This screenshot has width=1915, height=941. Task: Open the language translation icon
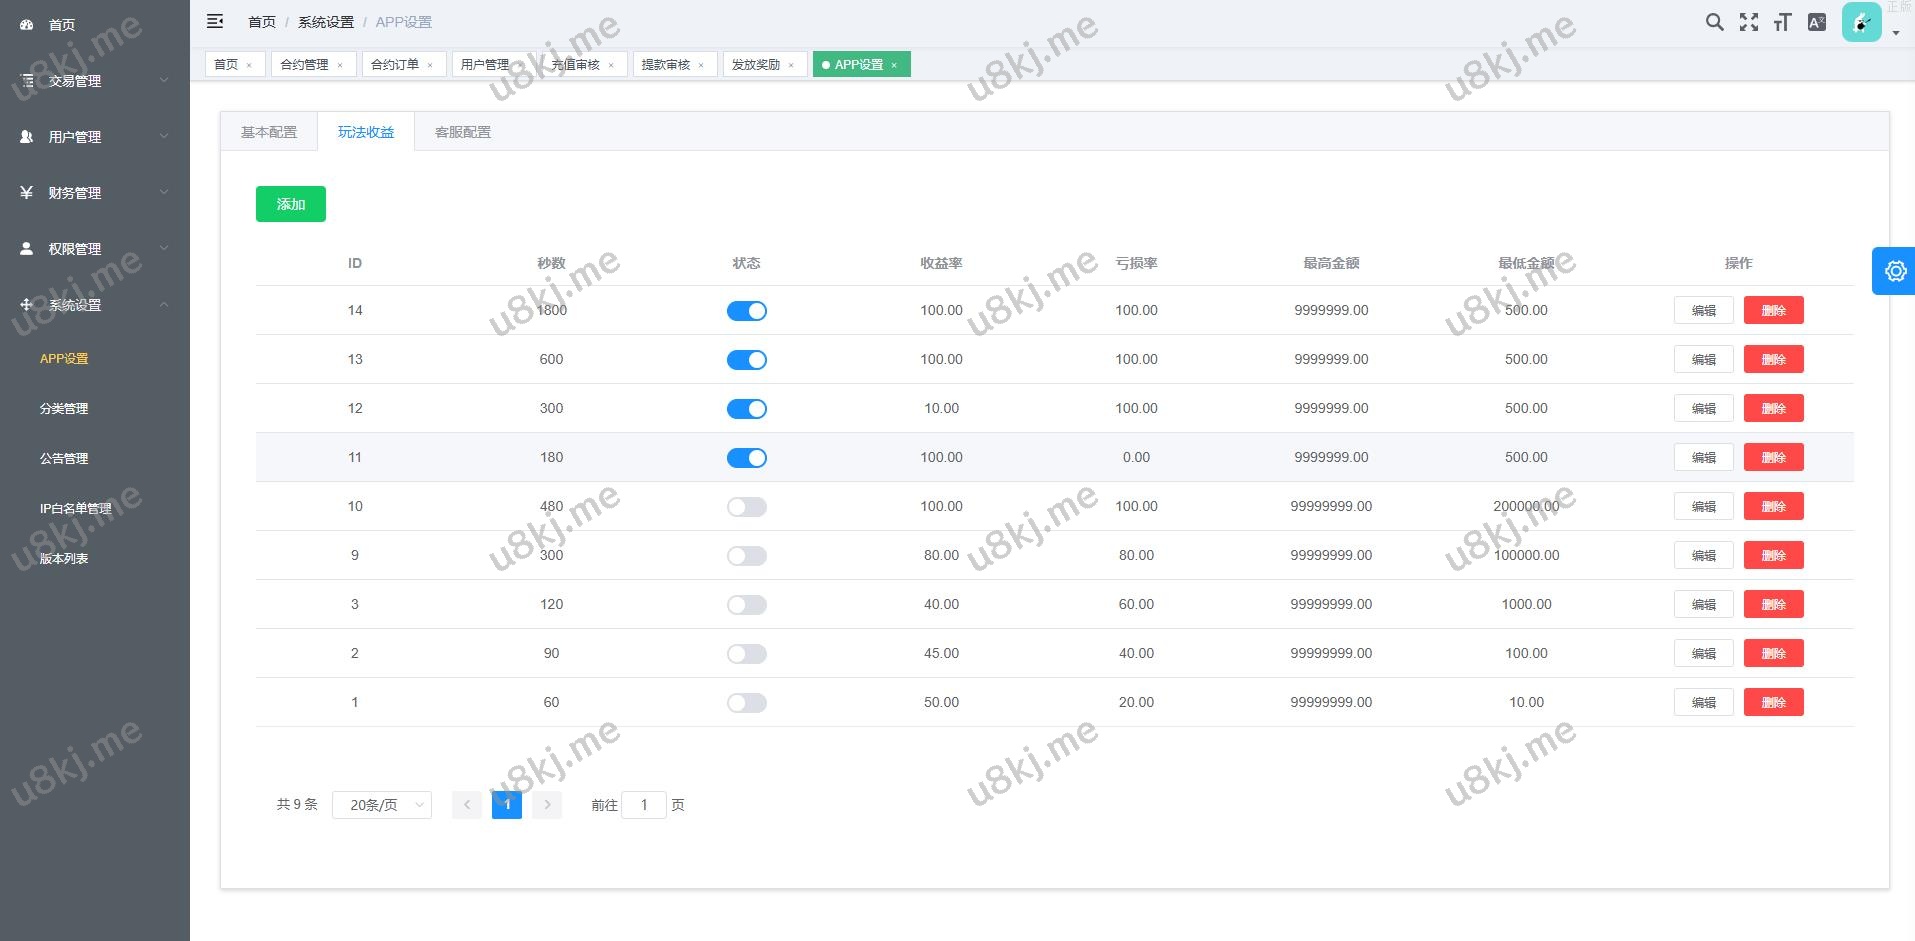pos(1817,22)
